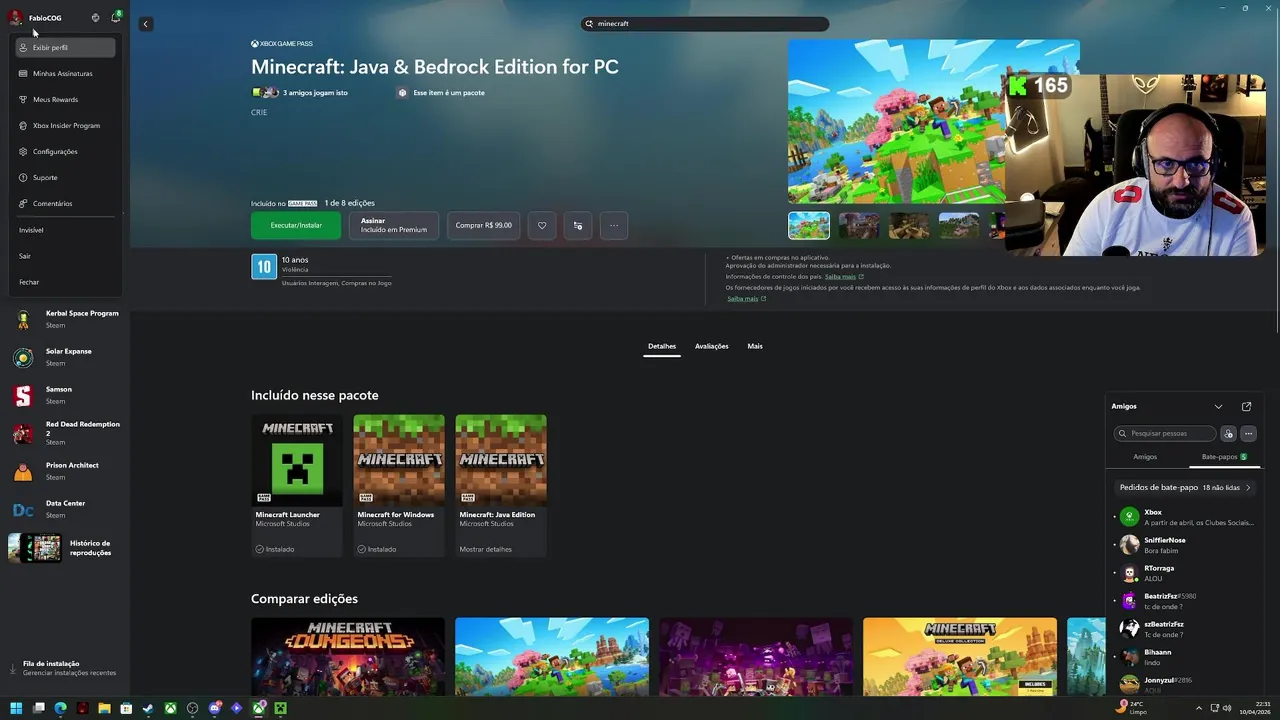Choose Fechar in profile menu
Image resolution: width=1280 pixels, height=720 pixels.
65,282
